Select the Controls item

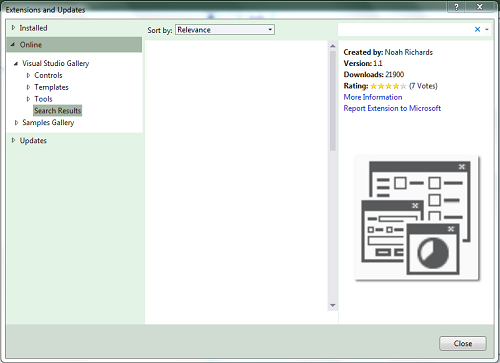pos(48,75)
